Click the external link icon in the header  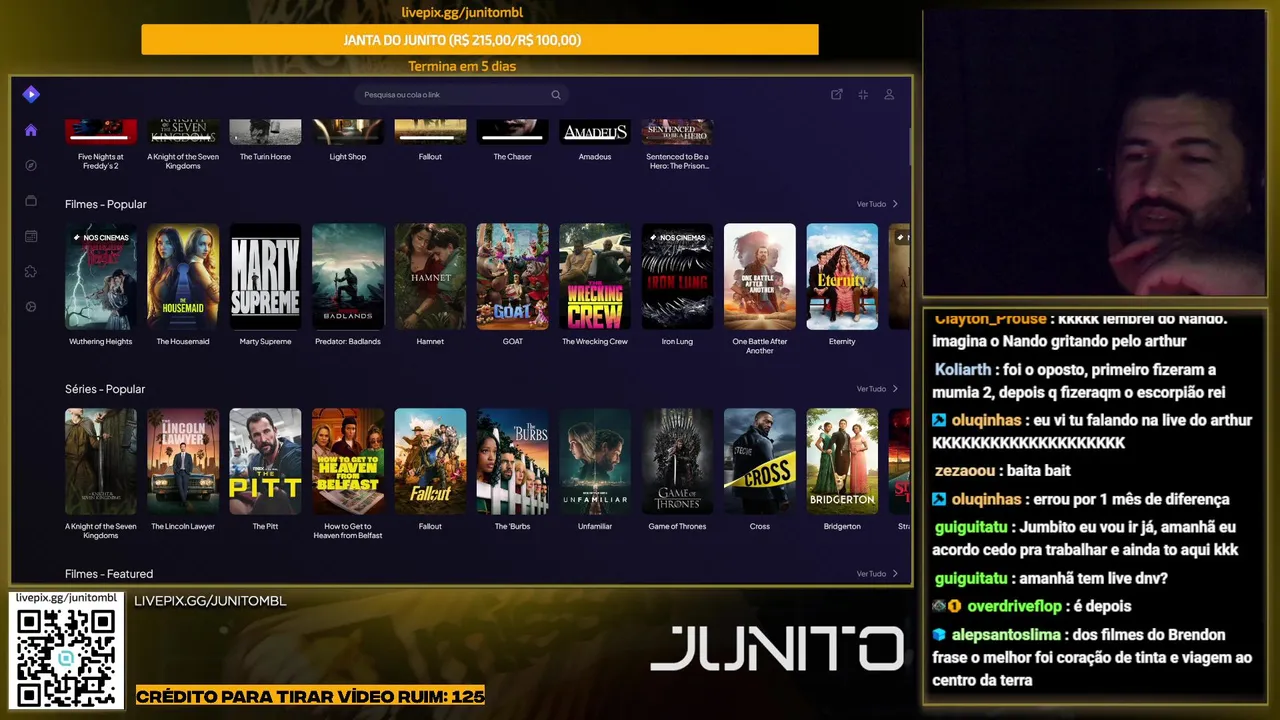tap(837, 95)
